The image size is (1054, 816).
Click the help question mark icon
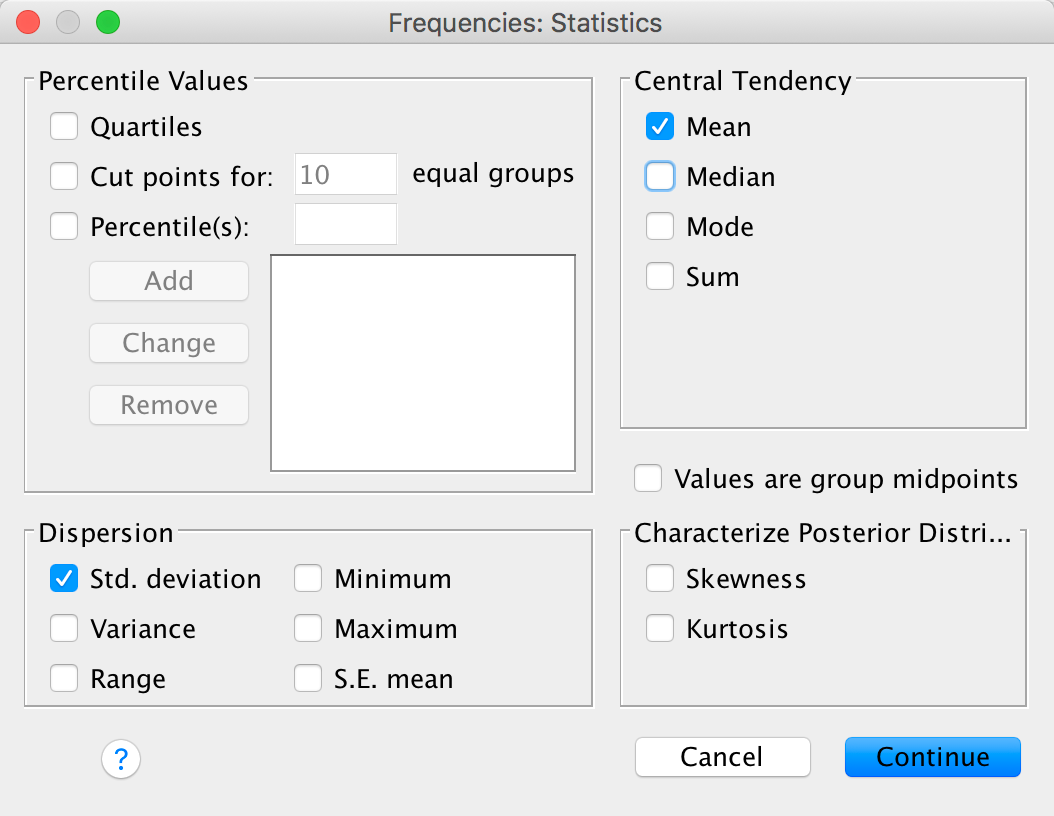click(x=121, y=759)
